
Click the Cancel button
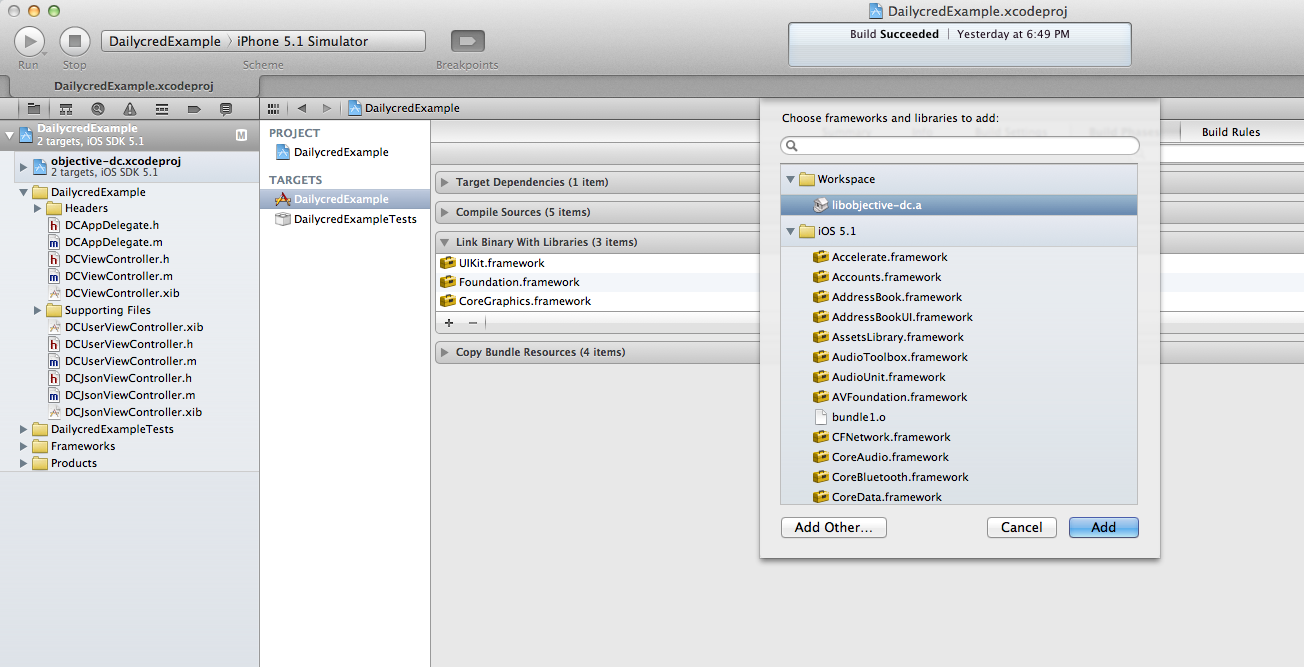click(x=1022, y=527)
